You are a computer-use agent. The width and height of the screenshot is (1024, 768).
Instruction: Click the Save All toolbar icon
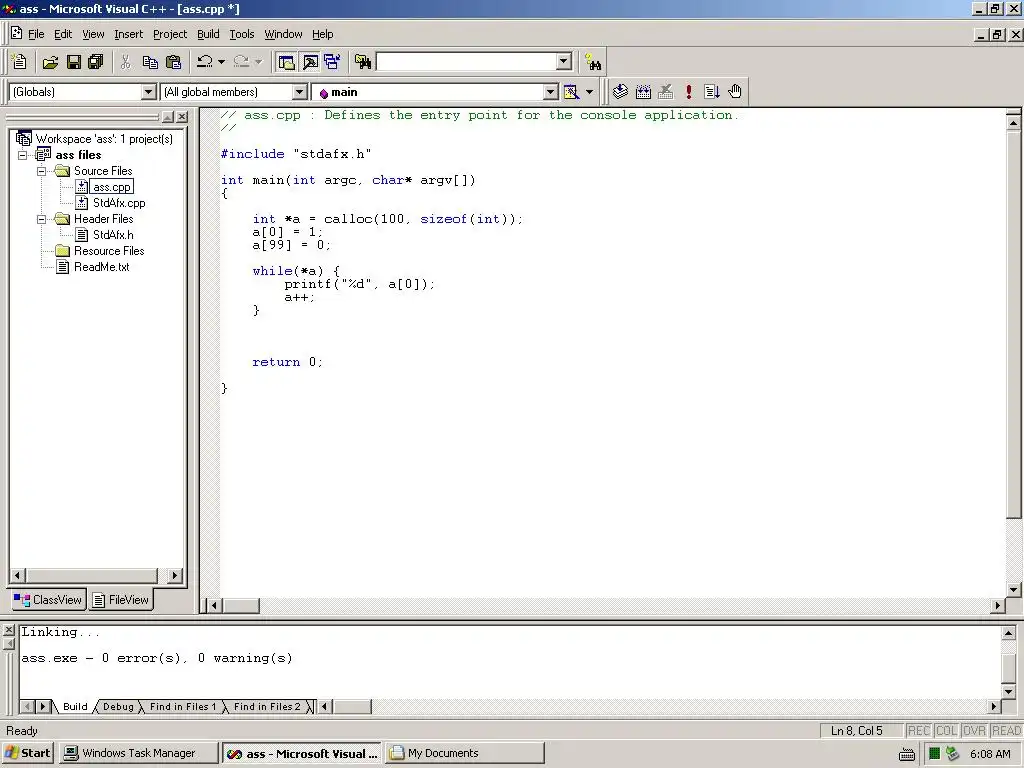pos(95,62)
